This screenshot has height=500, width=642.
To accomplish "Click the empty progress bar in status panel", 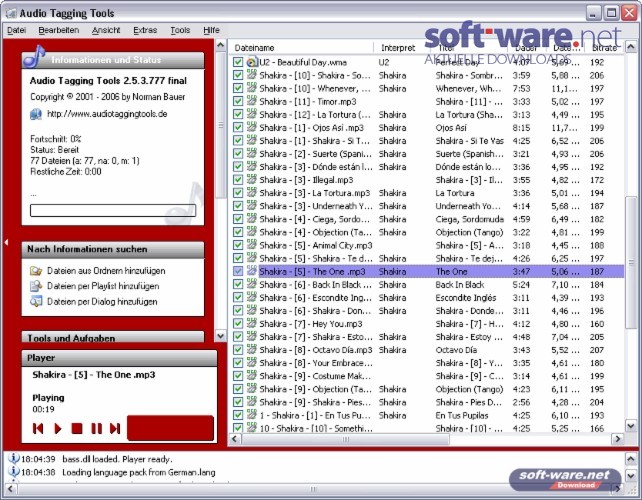I will point(113,210).
